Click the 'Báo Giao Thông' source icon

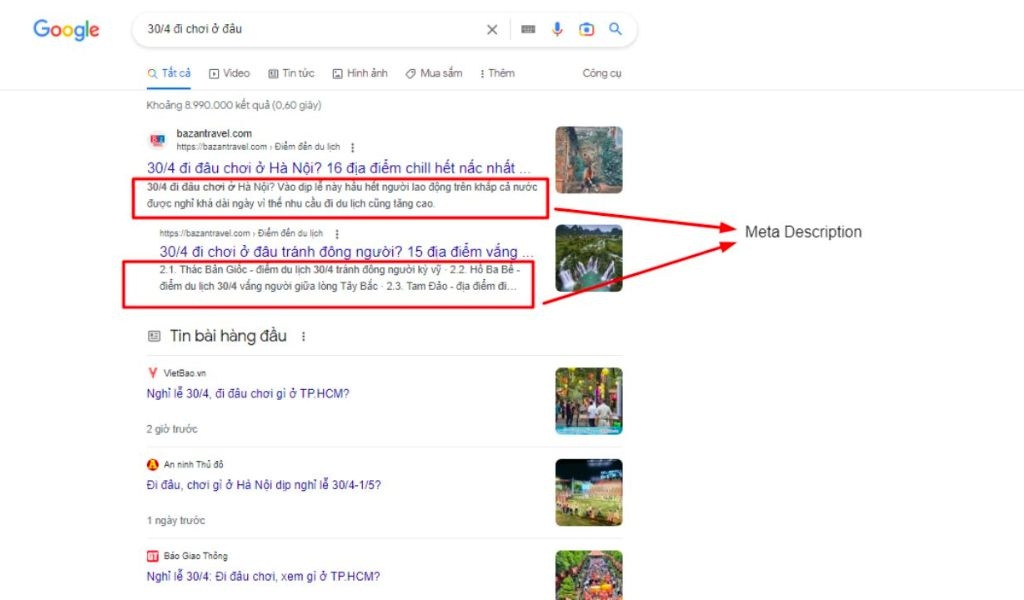[x=153, y=556]
